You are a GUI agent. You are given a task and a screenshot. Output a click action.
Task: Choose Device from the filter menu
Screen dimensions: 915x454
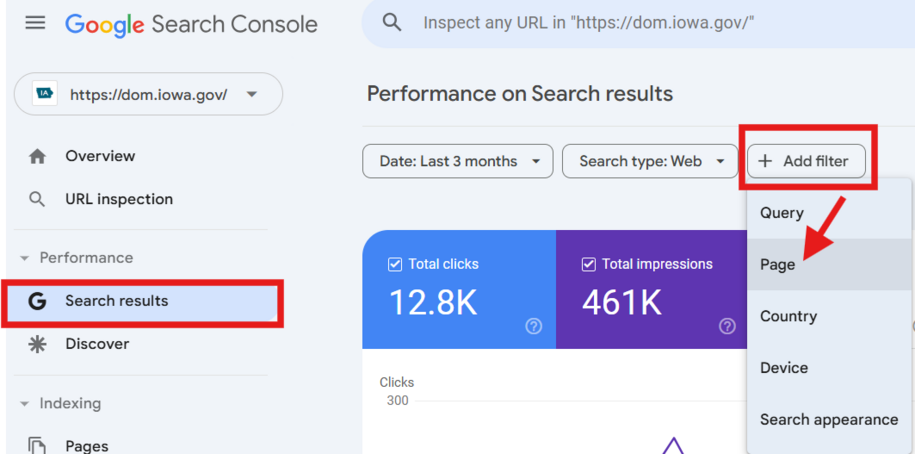(829, 368)
